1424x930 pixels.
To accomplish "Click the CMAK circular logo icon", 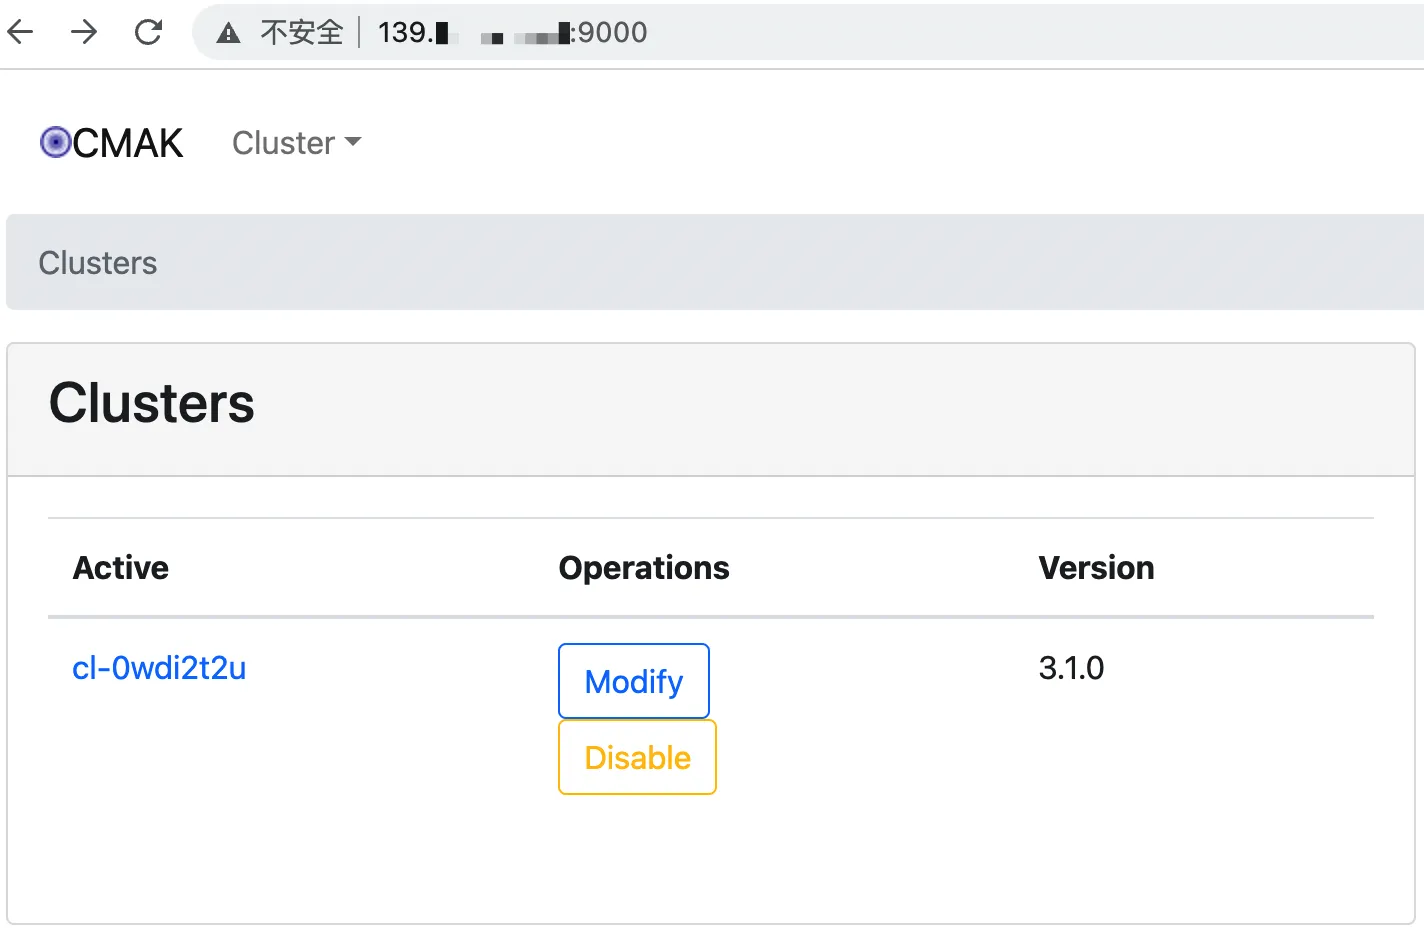I will pyautogui.click(x=55, y=143).
